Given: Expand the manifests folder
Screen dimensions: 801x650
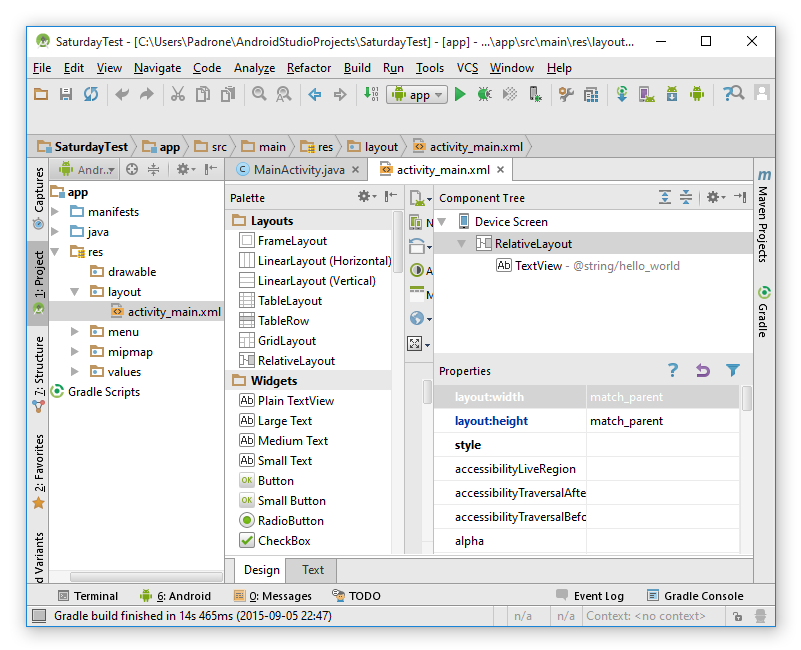Looking at the screenshot, I should (55, 212).
